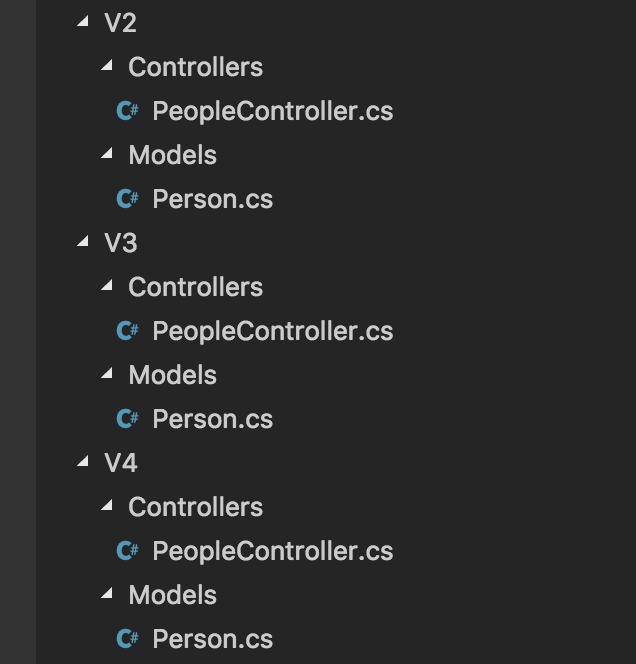Open PeopleController.cs in V2 Controllers
This screenshot has width=636, height=664.
[x=272, y=111]
